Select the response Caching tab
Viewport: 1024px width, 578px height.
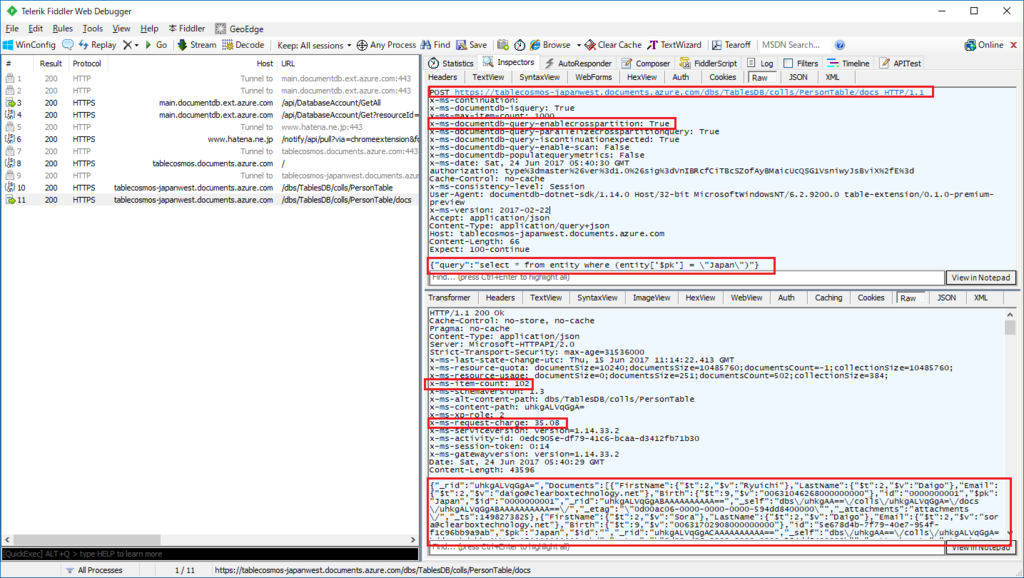(x=828, y=297)
